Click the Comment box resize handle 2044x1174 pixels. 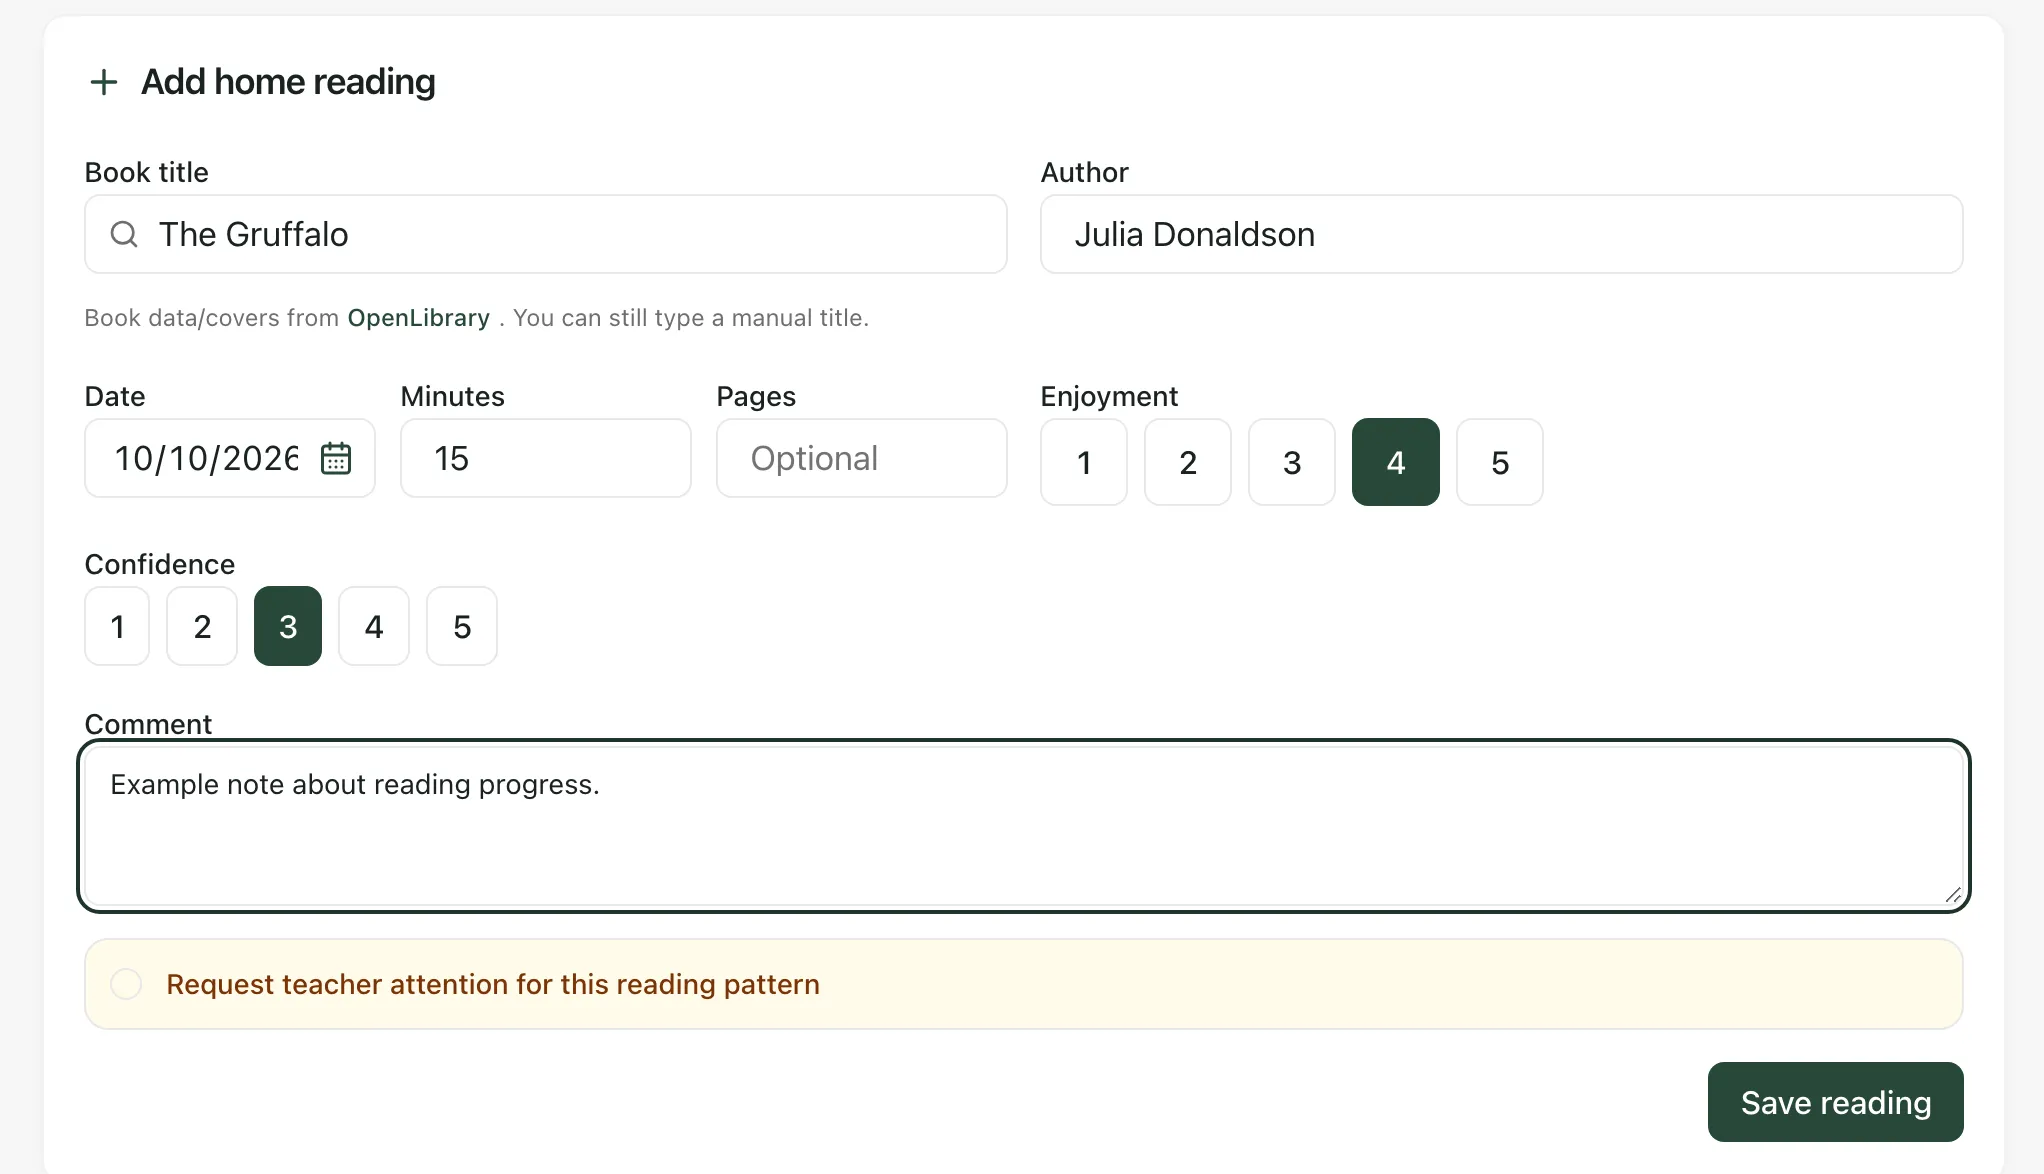[x=1953, y=895]
